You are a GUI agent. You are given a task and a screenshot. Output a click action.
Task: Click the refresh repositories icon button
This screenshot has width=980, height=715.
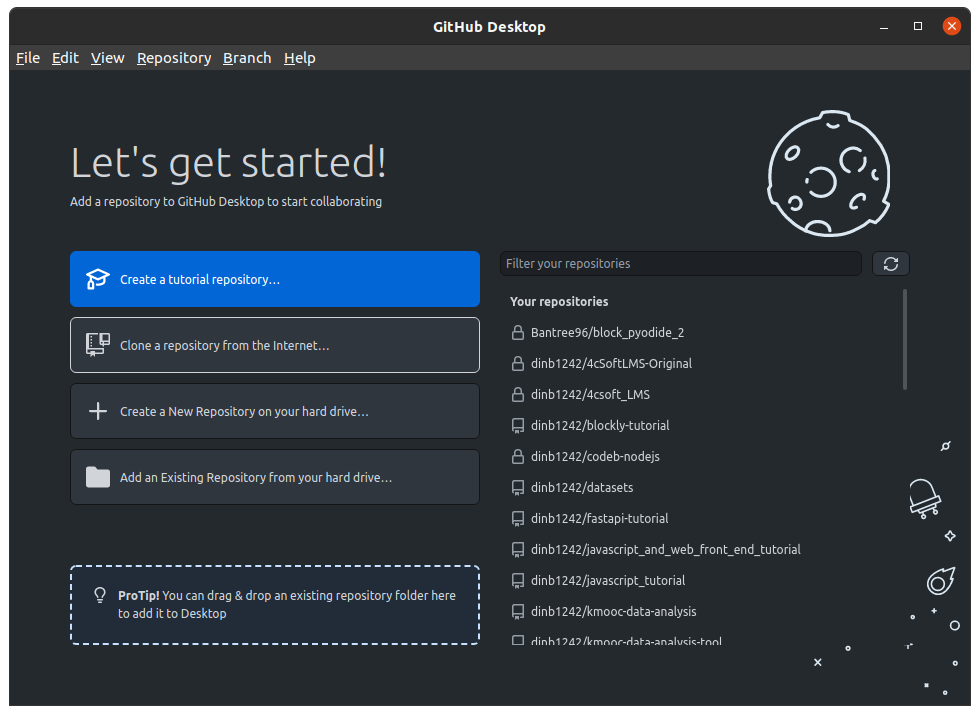coord(891,264)
